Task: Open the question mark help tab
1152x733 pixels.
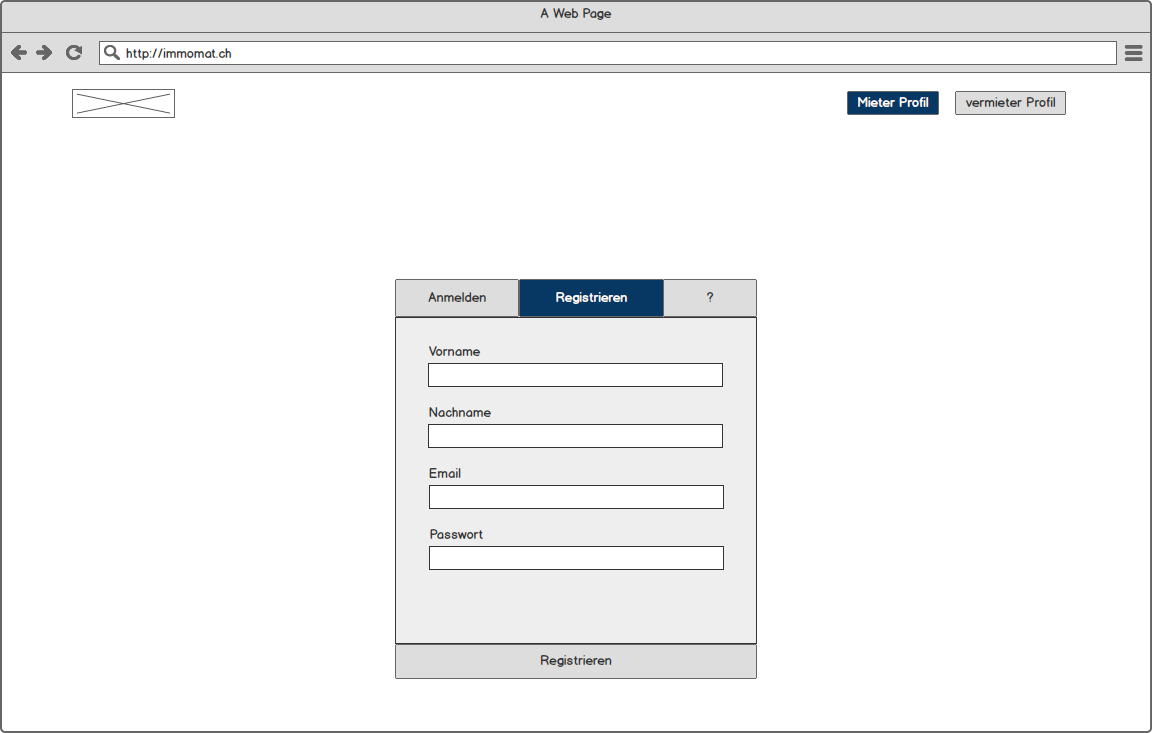Action: pos(710,298)
